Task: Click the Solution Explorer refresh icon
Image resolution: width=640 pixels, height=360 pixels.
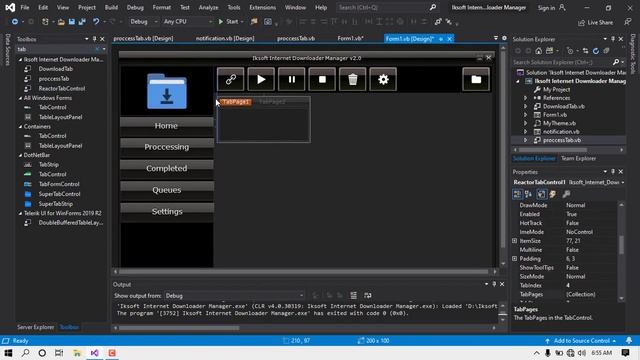Action: coord(596,51)
